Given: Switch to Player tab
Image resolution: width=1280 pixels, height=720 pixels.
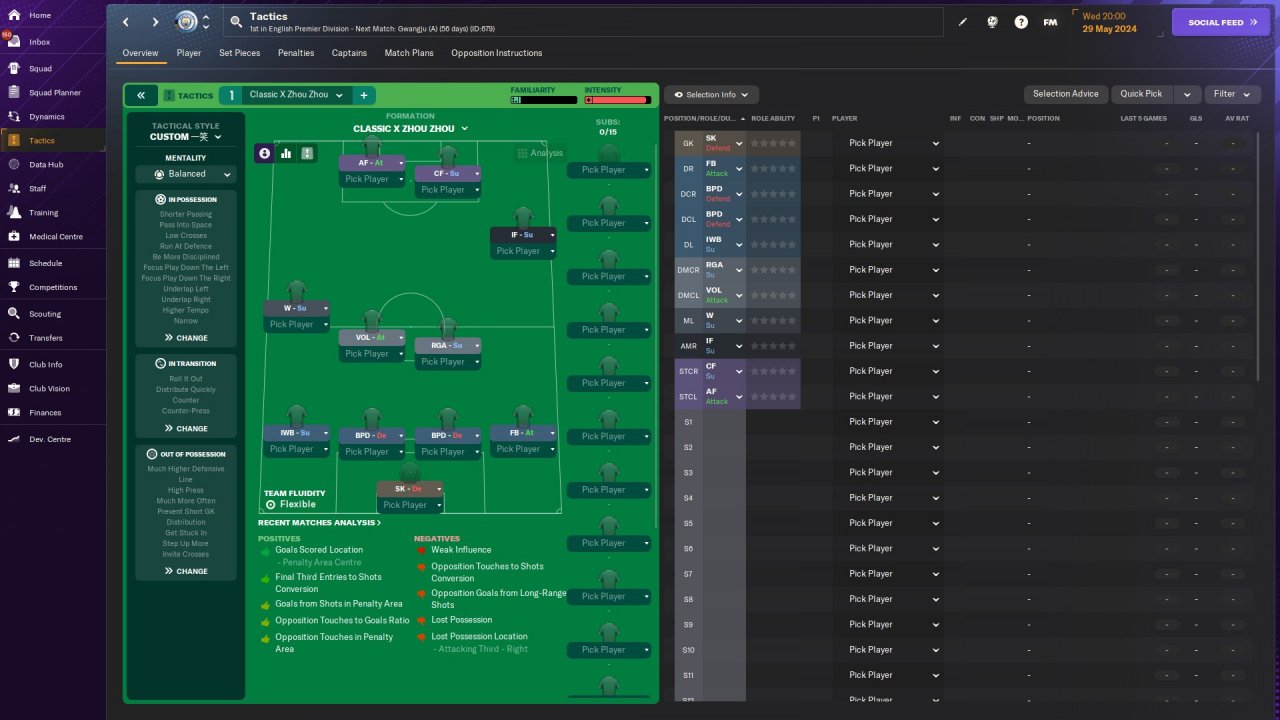Looking at the screenshot, I should (189, 53).
